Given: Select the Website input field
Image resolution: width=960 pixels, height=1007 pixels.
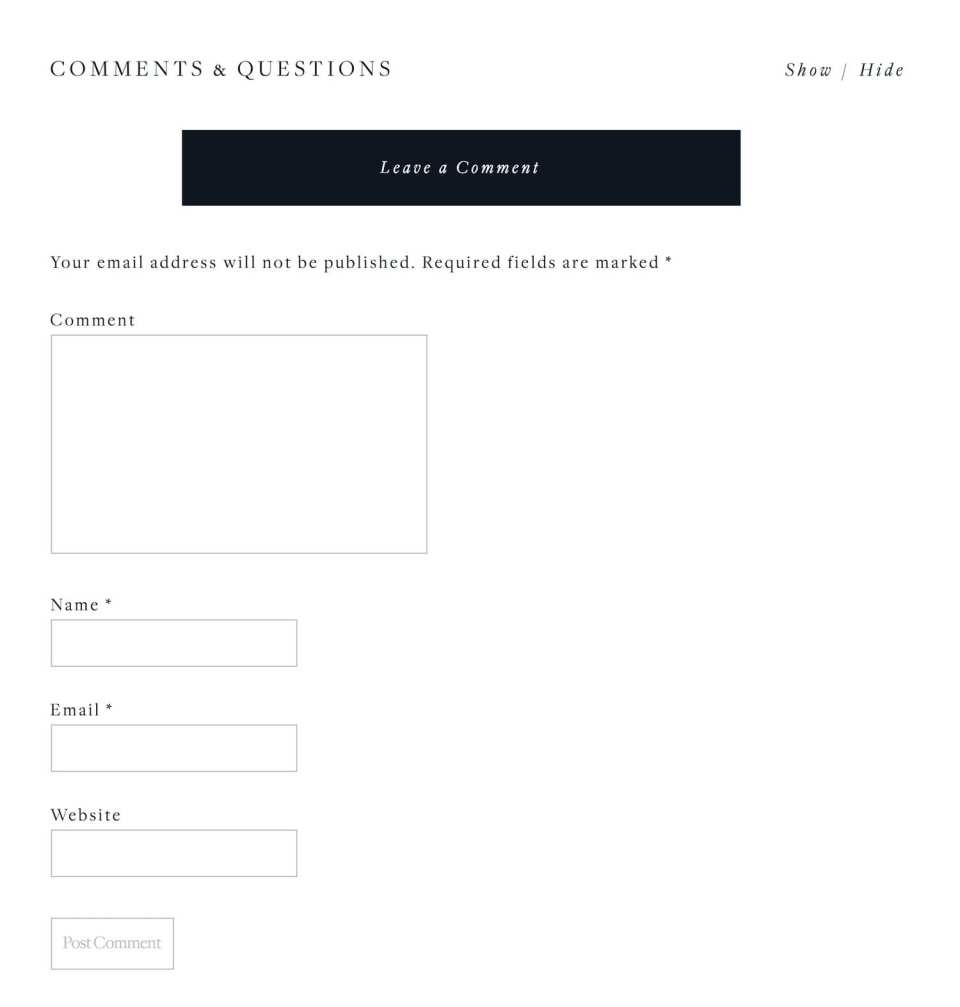Looking at the screenshot, I should (173, 852).
